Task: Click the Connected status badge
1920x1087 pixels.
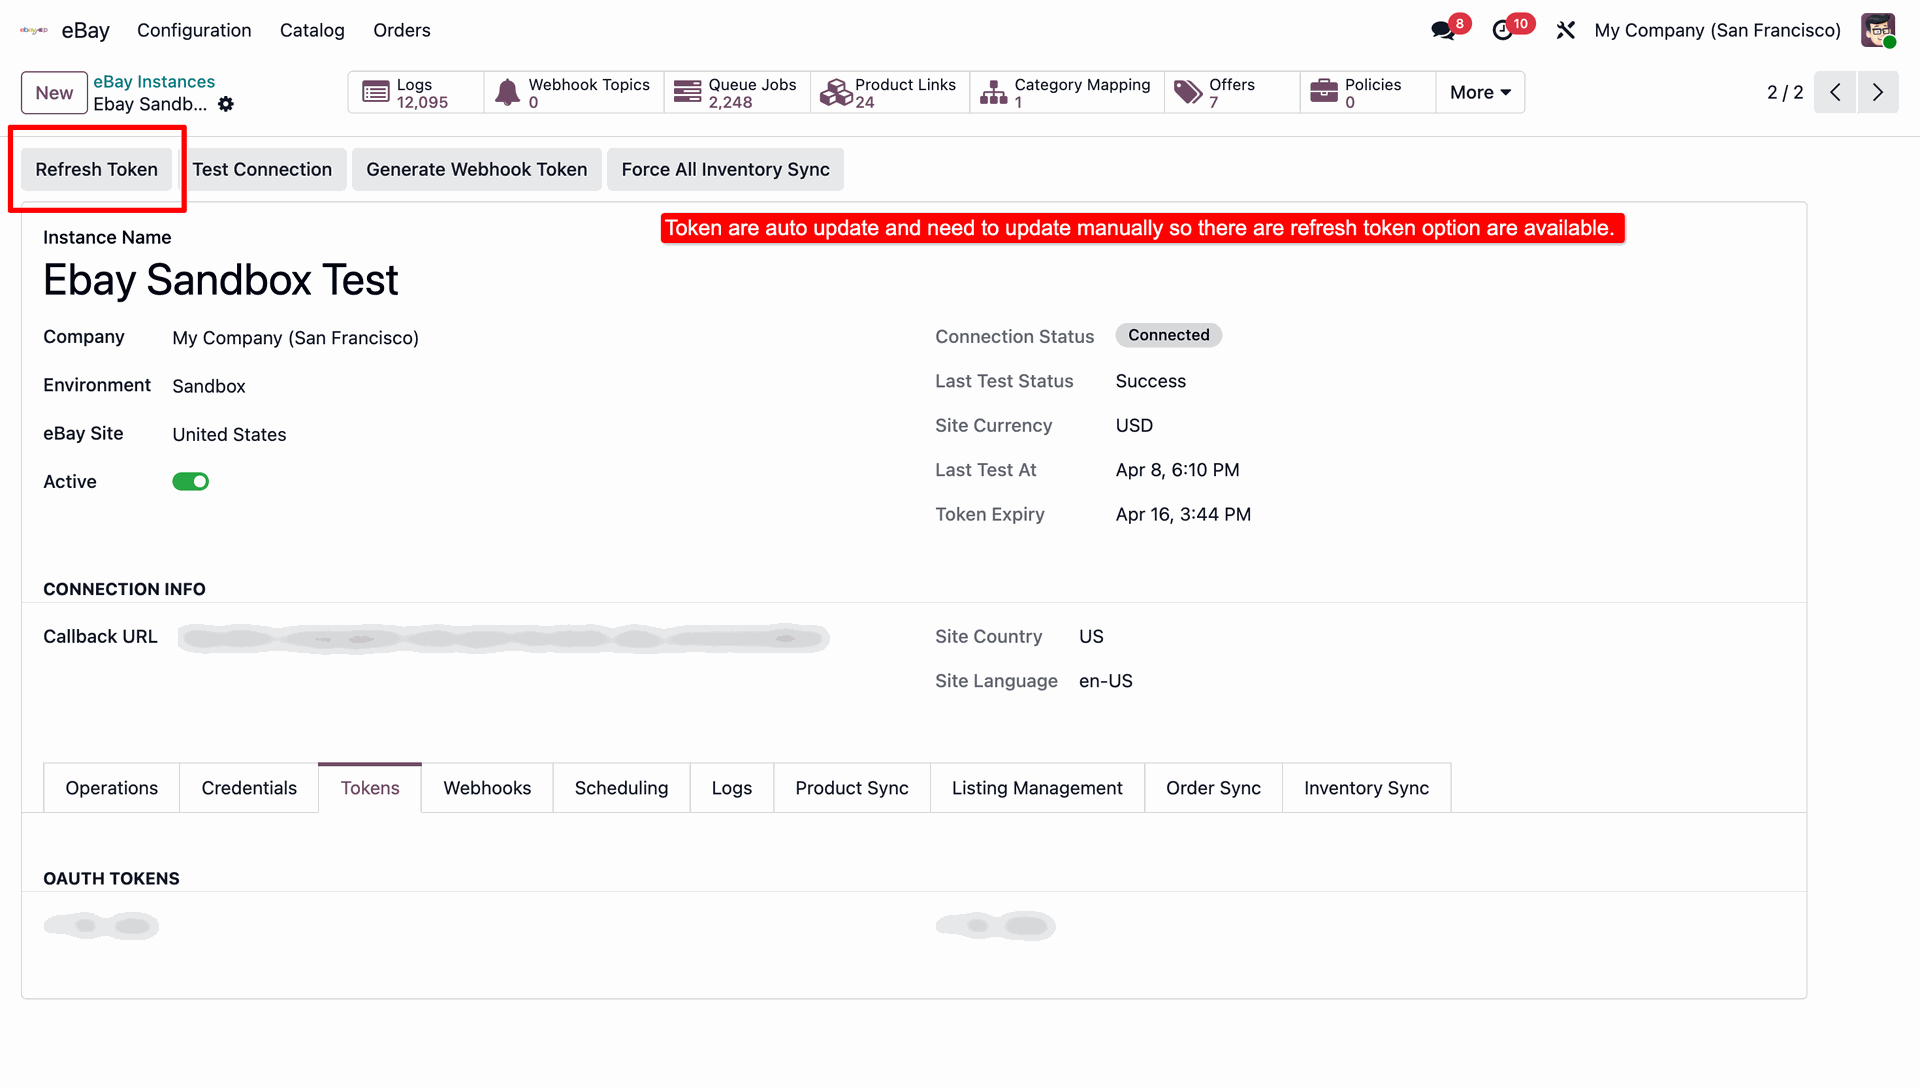Action: click(1169, 336)
